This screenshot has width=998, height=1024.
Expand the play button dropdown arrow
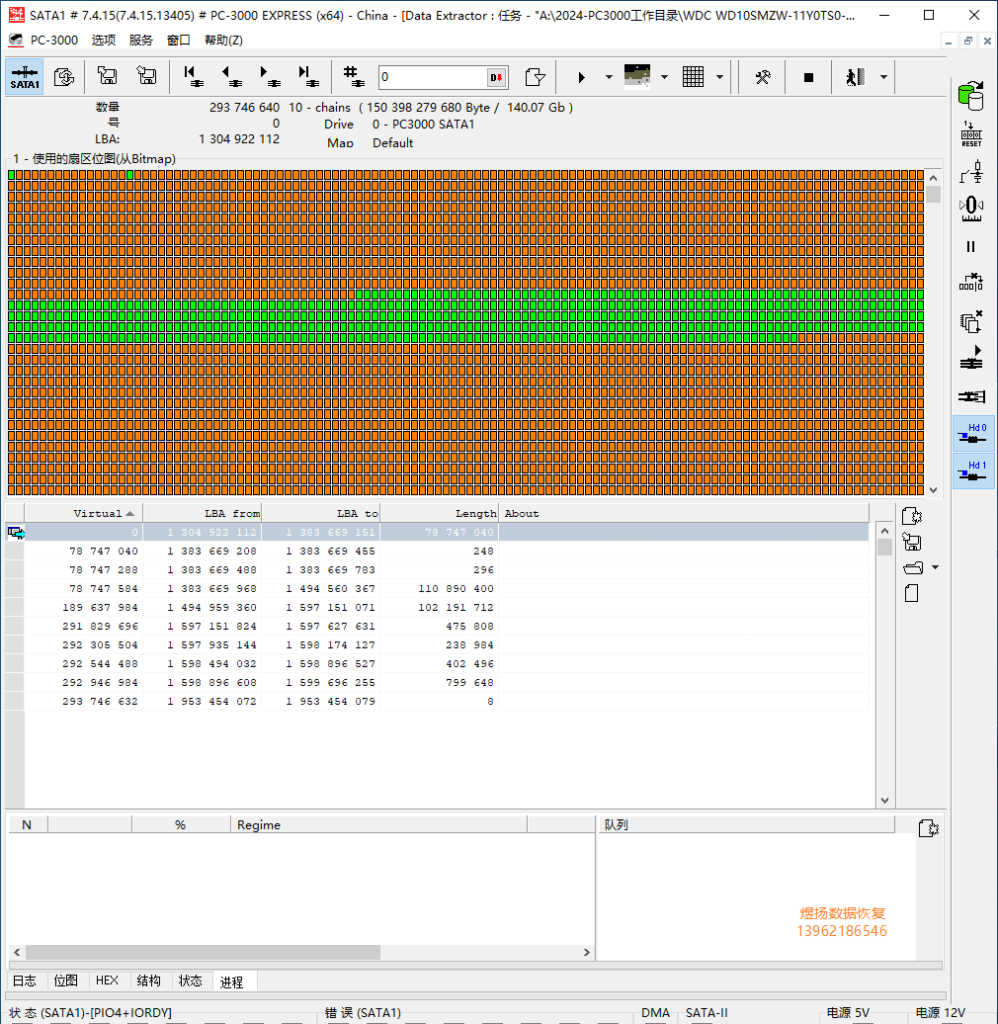609,77
